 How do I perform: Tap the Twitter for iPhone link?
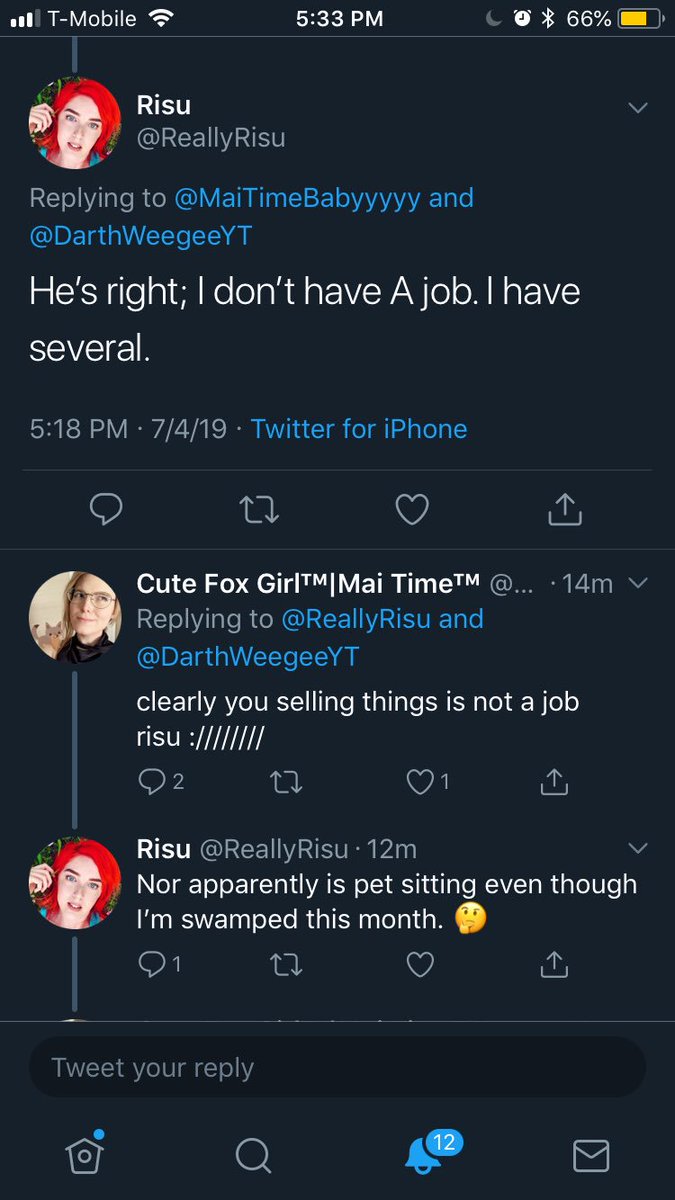(x=359, y=429)
